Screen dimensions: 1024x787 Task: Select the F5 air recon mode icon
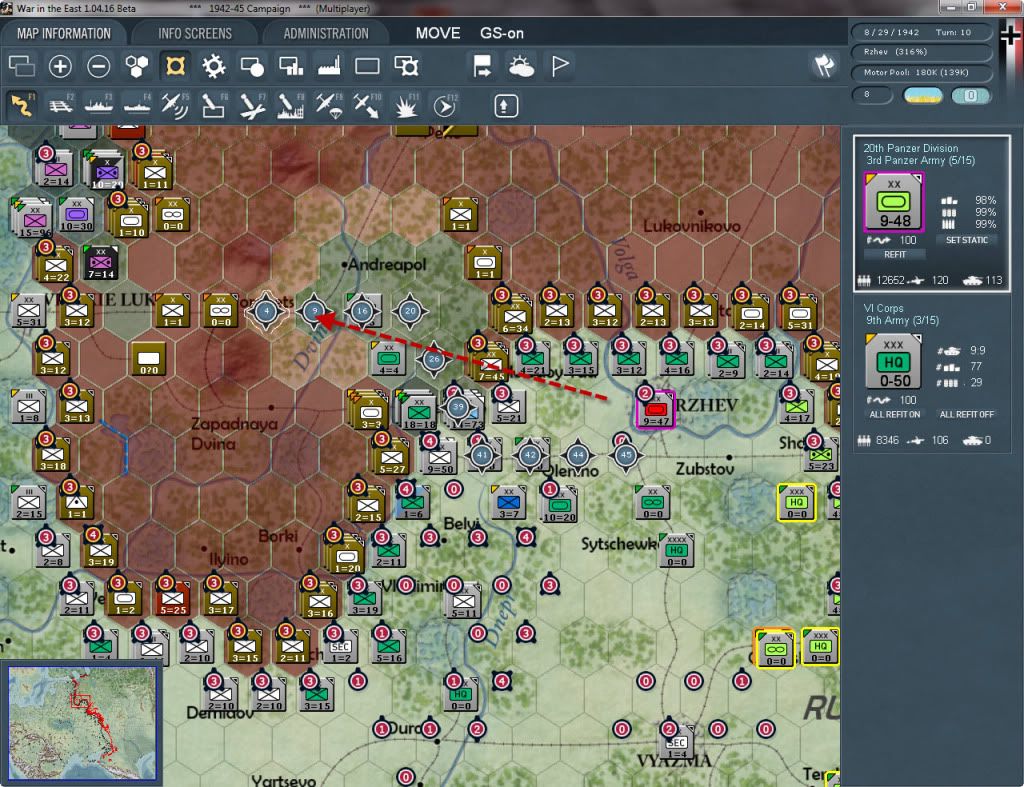pyautogui.click(x=175, y=105)
